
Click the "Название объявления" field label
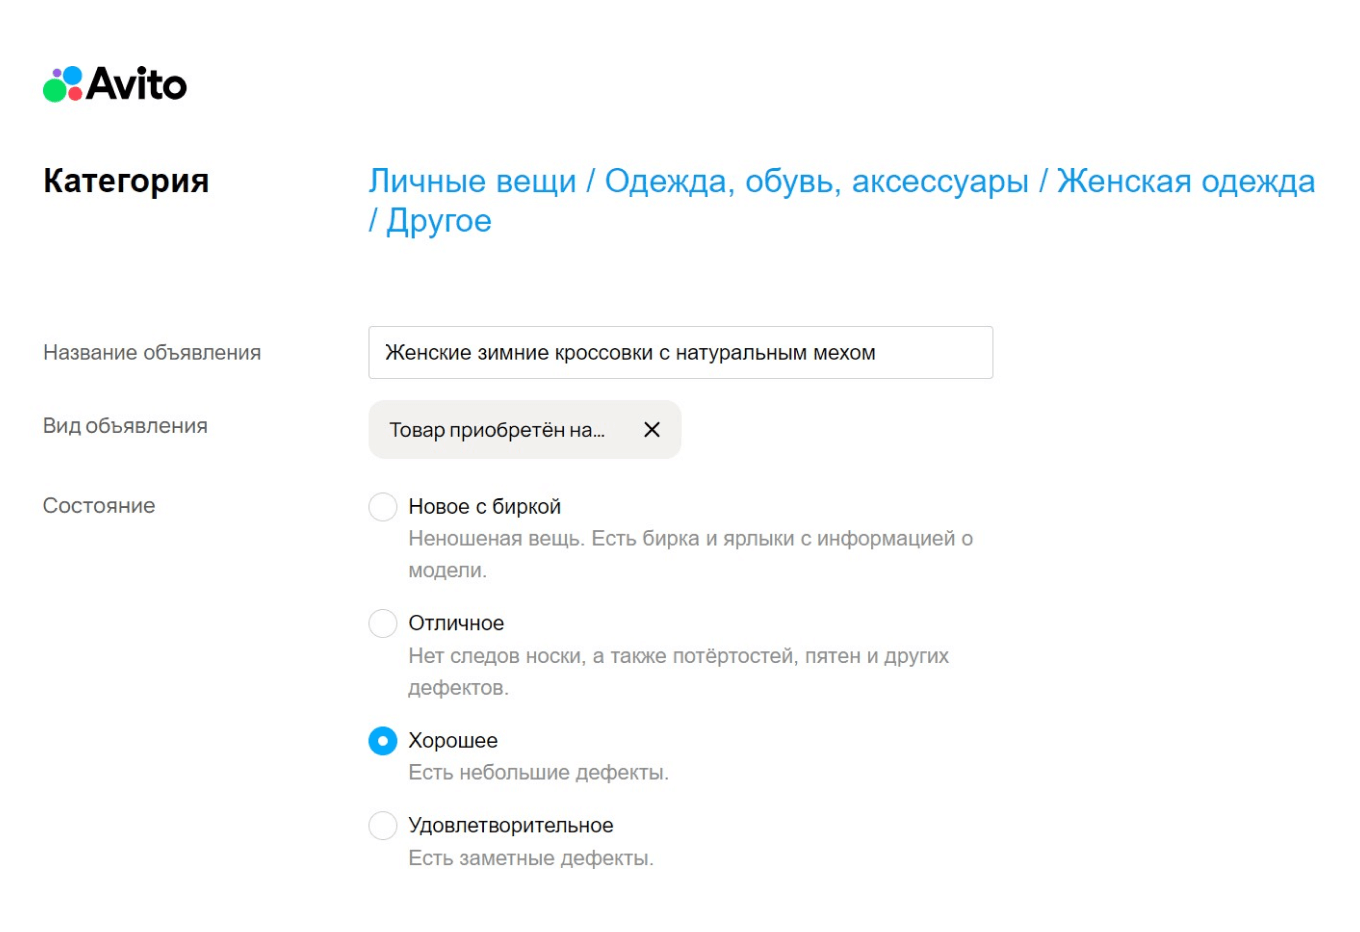pyautogui.click(x=152, y=352)
